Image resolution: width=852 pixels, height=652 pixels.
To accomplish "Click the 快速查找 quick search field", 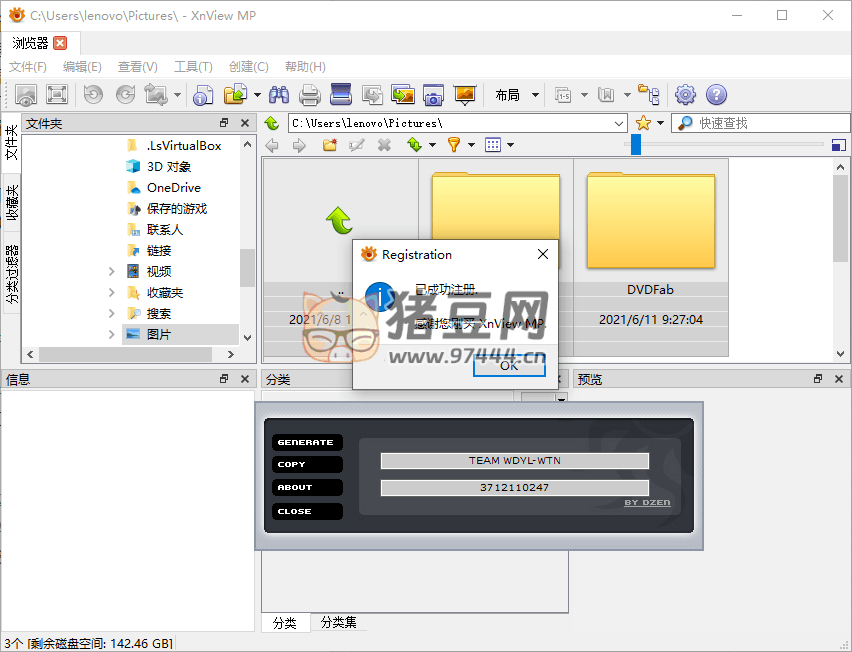I will [760, 123].
